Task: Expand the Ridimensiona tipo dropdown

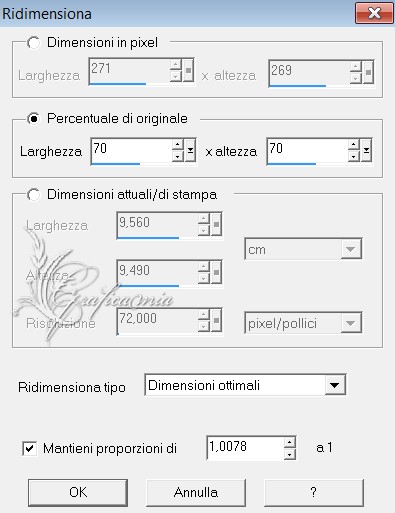Action: [334, 385]
